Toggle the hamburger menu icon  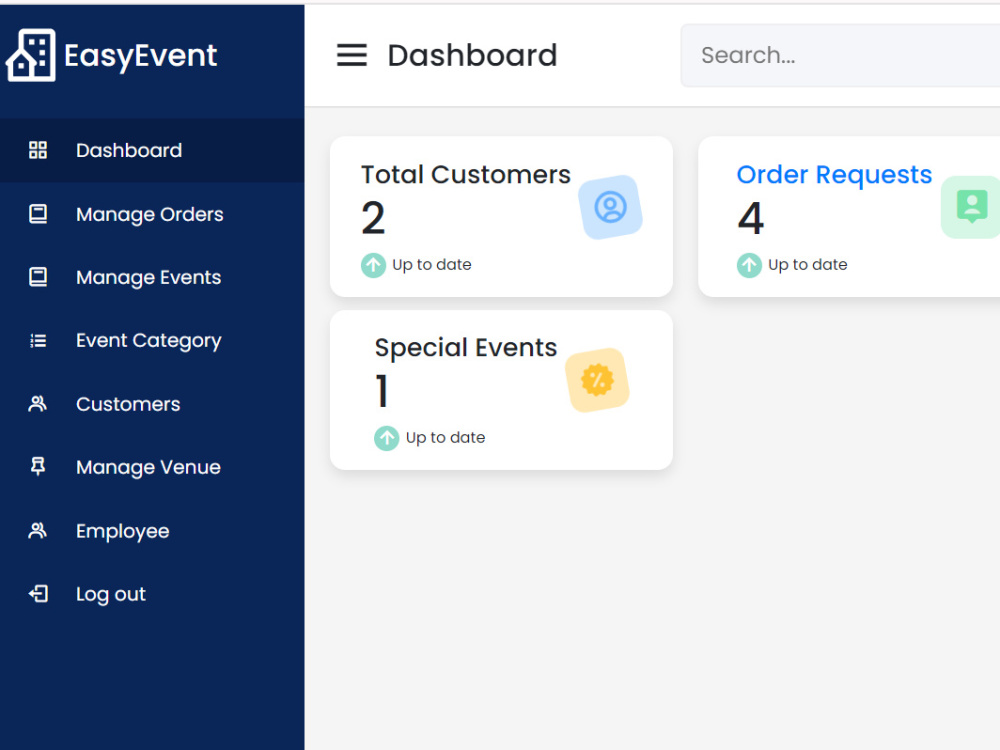(x=351, y=55)
